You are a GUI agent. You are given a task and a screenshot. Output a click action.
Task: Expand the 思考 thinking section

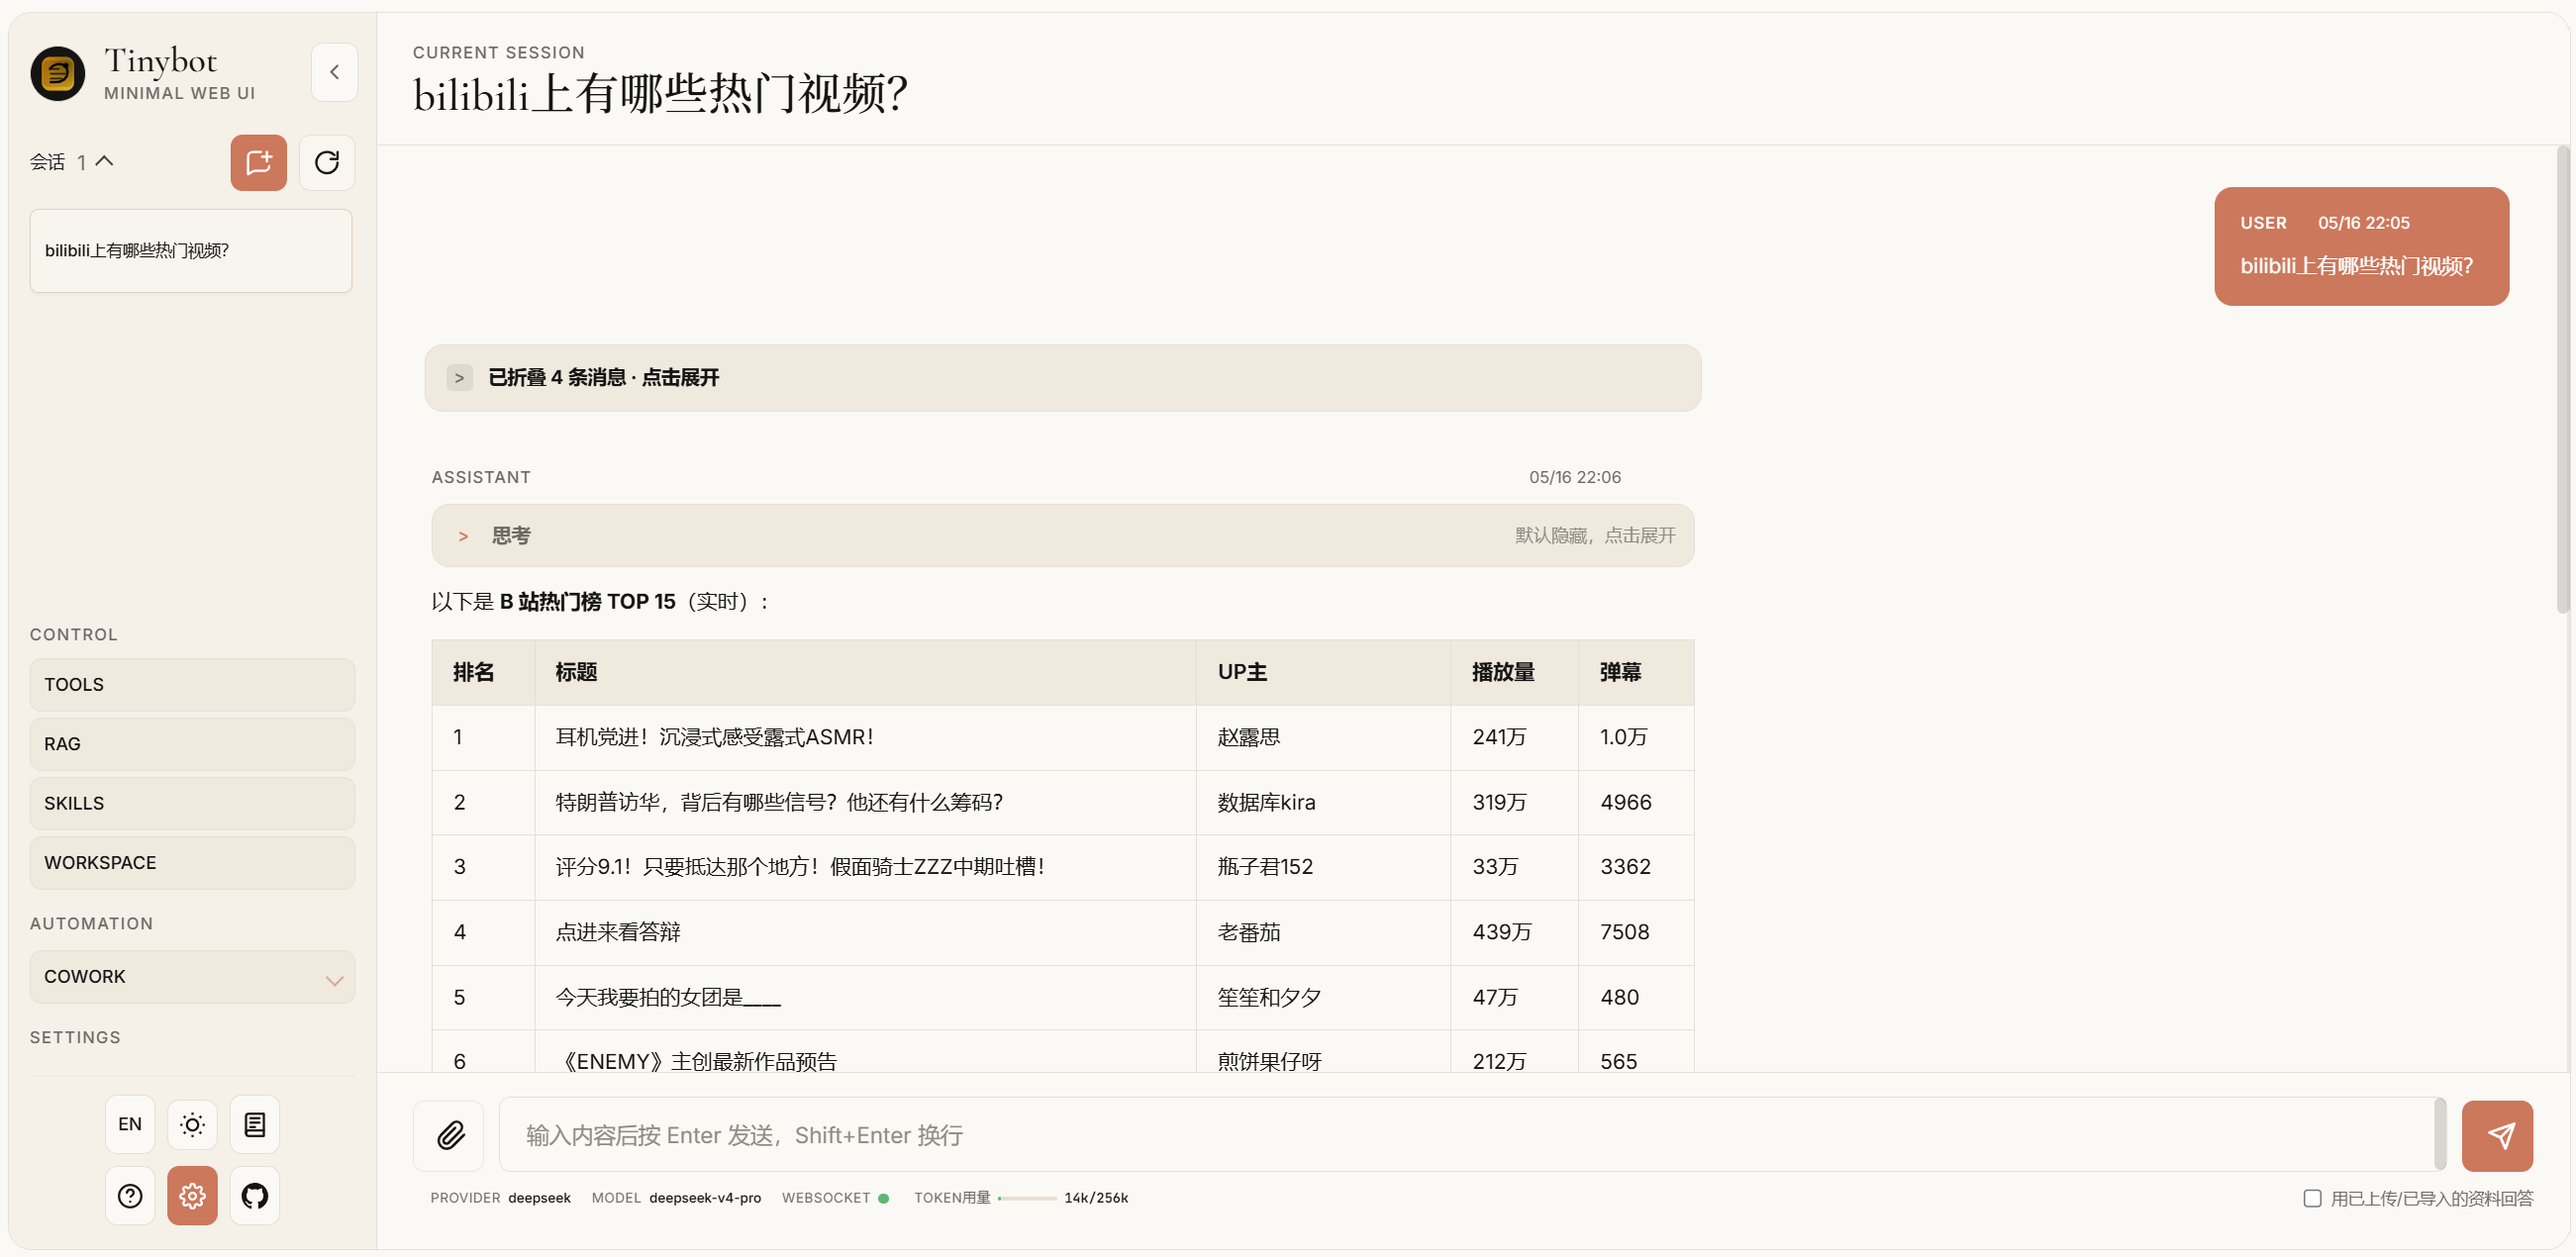point(1062,535)
